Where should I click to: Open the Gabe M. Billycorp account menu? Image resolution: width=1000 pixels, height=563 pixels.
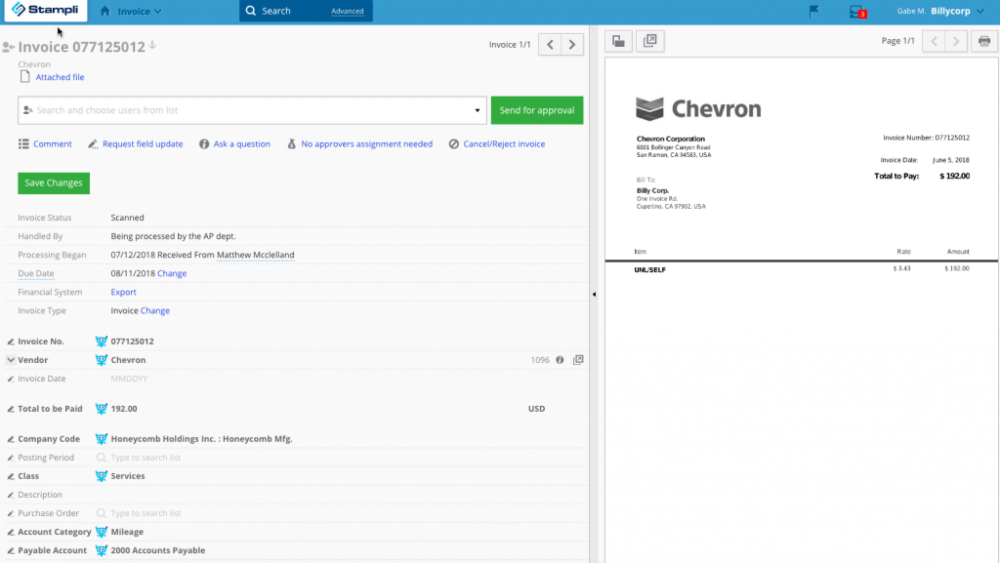(x=941, y=11)
